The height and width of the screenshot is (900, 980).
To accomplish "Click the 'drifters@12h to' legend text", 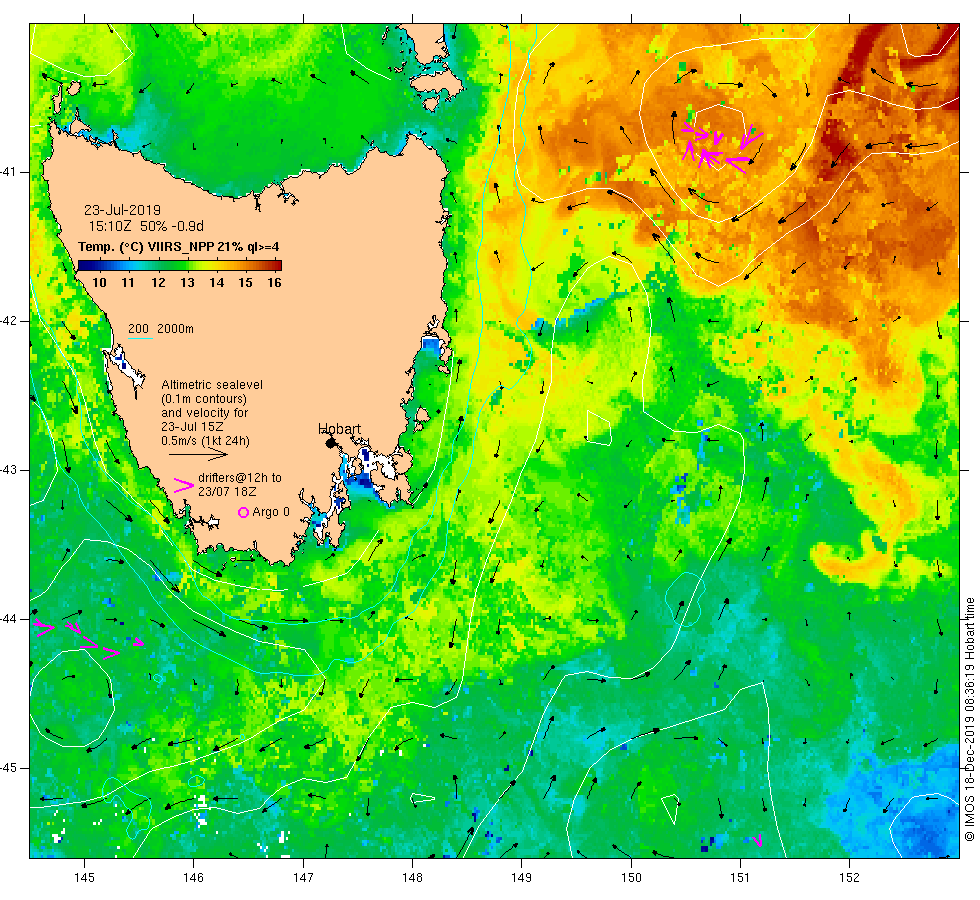I will tap(240, 478).
